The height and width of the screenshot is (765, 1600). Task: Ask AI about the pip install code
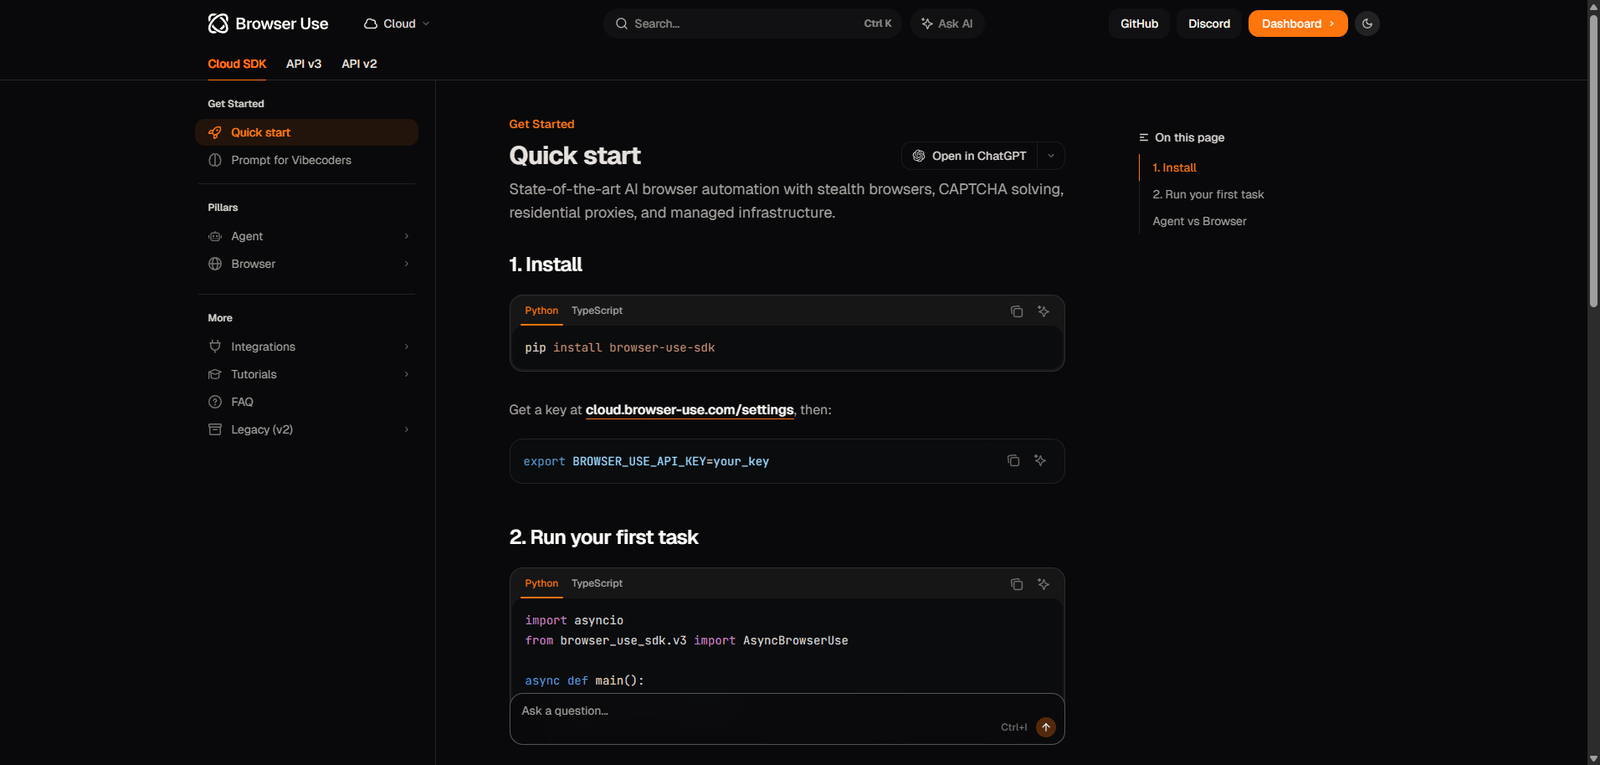(1043, 311)
